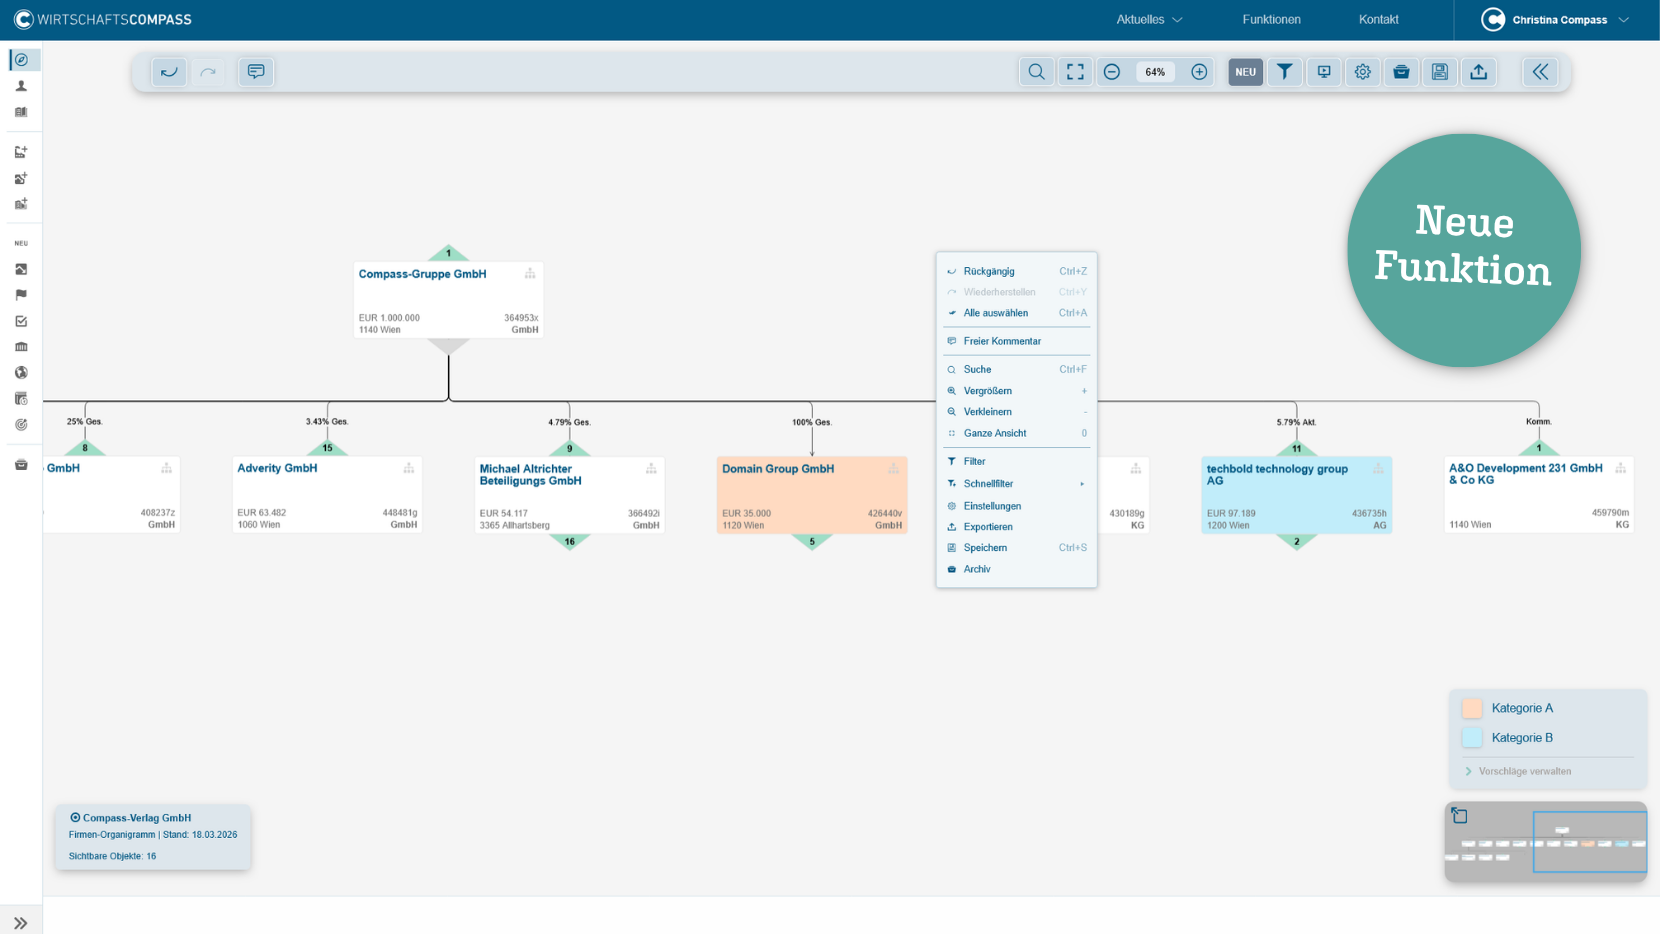Toggle the minimap panel corner icon
Screen dimensions: 1660x934
click(1460, 816)
